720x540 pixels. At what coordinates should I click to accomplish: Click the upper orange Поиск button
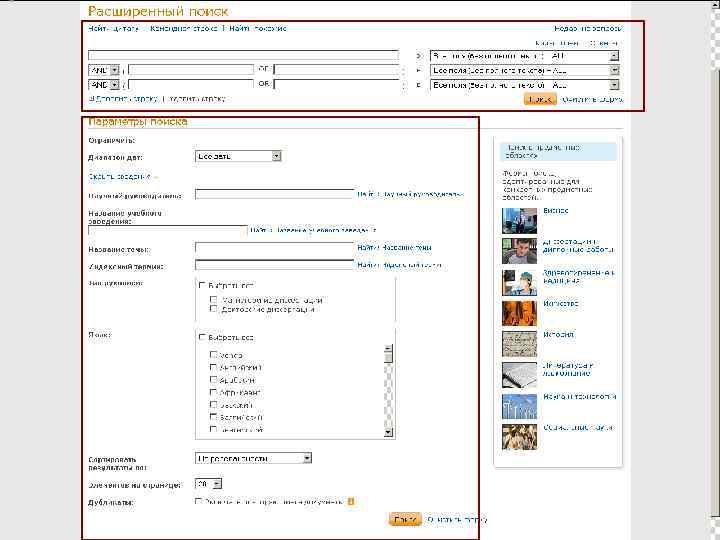point(540,99)
